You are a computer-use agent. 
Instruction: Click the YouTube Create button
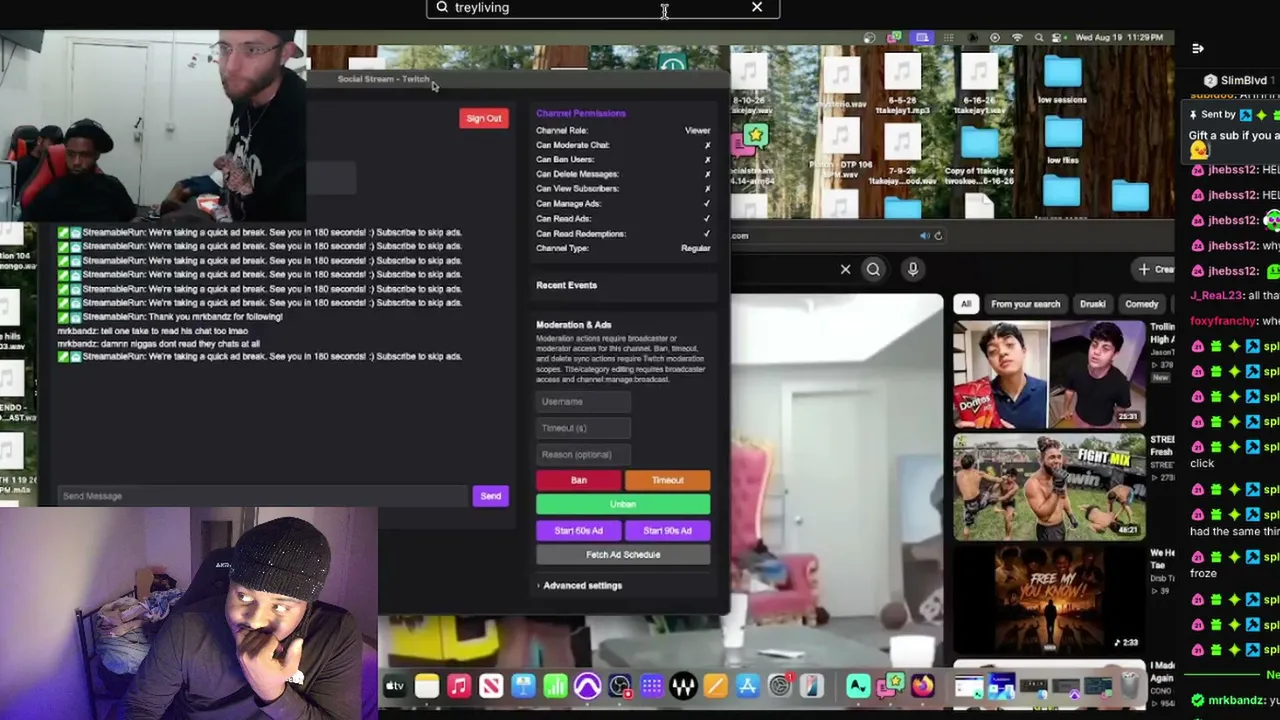[1154, 269]
